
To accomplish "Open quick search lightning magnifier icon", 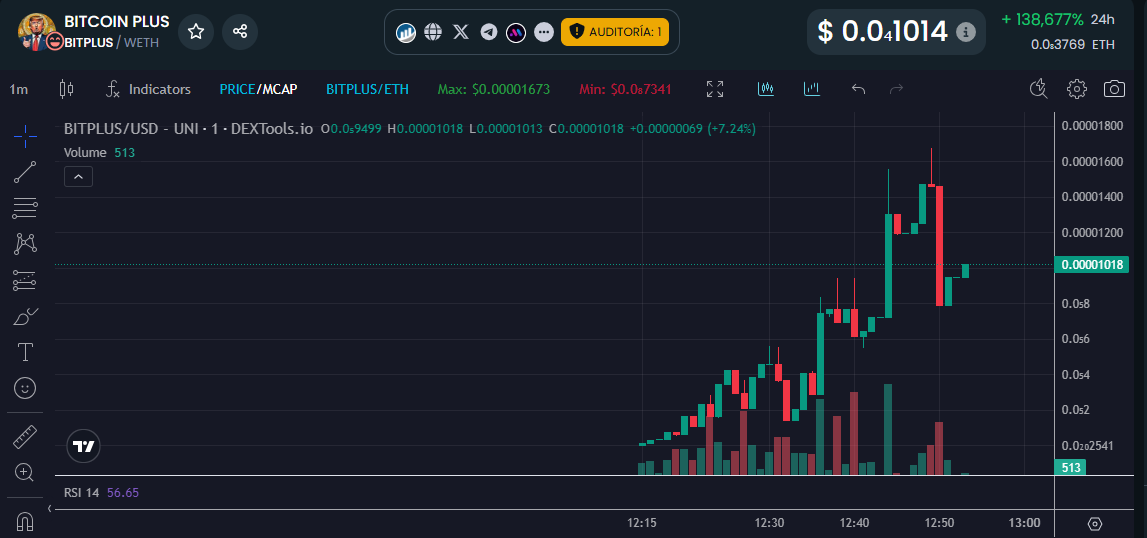I will click(1039, 89).
